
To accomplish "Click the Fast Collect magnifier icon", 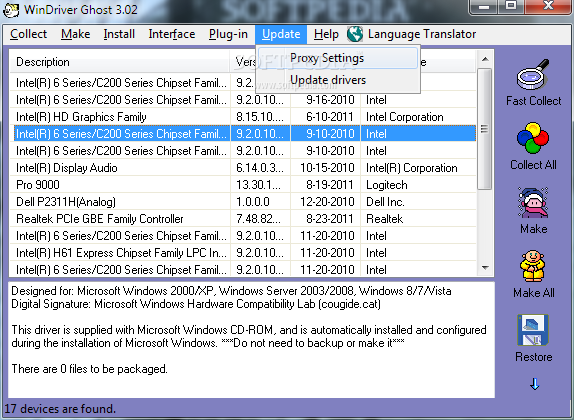I will point(533,74).
